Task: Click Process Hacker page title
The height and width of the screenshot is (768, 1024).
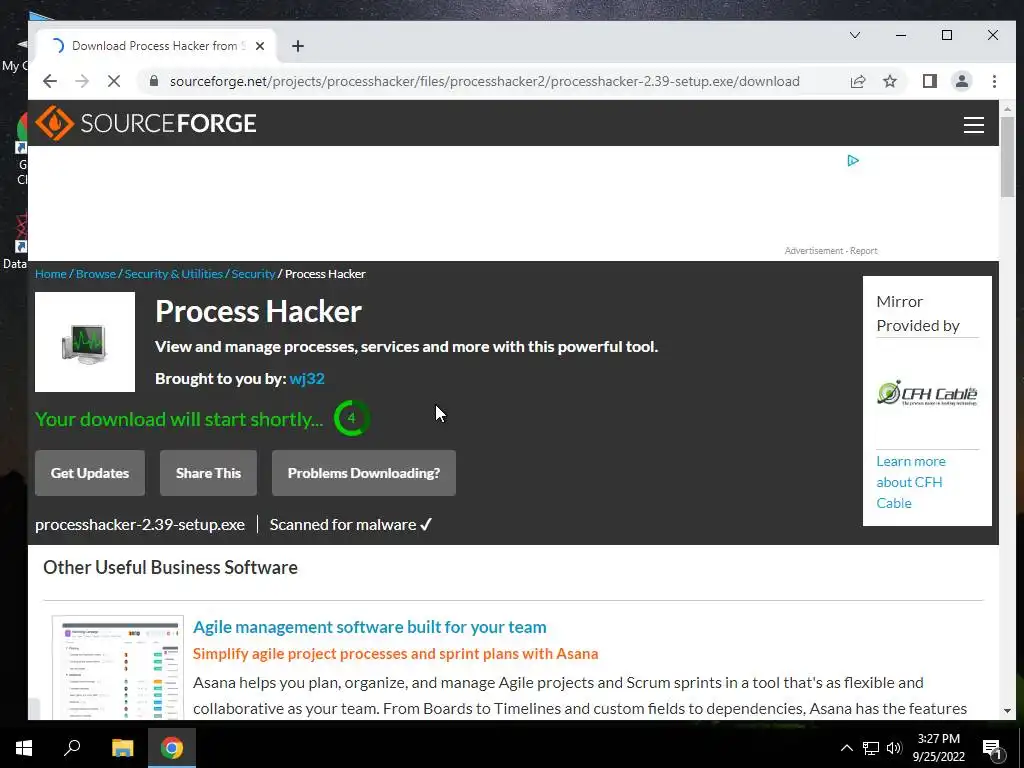Action: click(259, 312)
